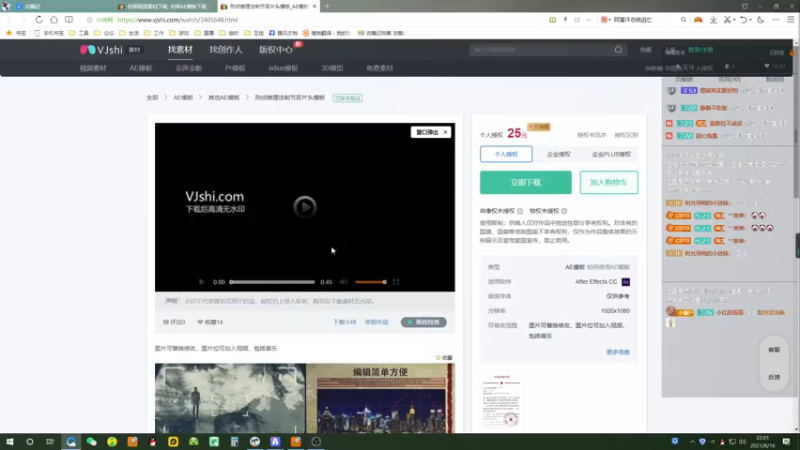This screenshot has height=450, width=800.
Task: Click the site search magnifier icon
Action: tap(618, 50)
